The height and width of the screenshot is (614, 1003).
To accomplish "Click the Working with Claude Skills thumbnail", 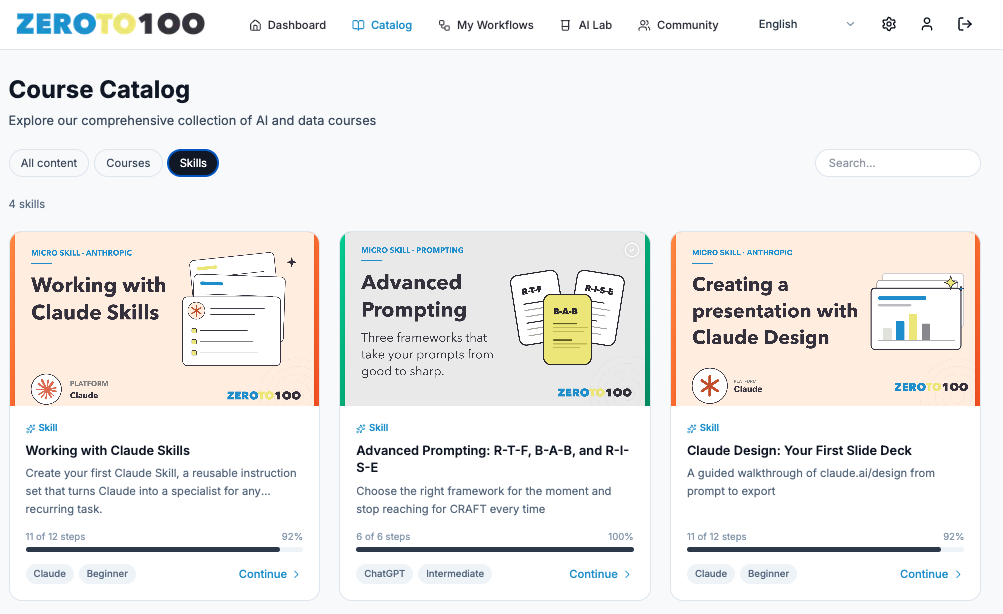I will 164,319.
